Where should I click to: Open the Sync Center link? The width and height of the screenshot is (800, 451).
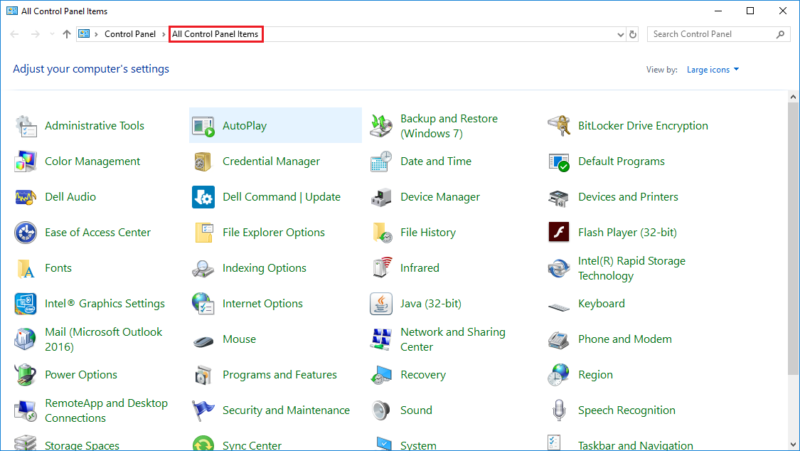252,445
